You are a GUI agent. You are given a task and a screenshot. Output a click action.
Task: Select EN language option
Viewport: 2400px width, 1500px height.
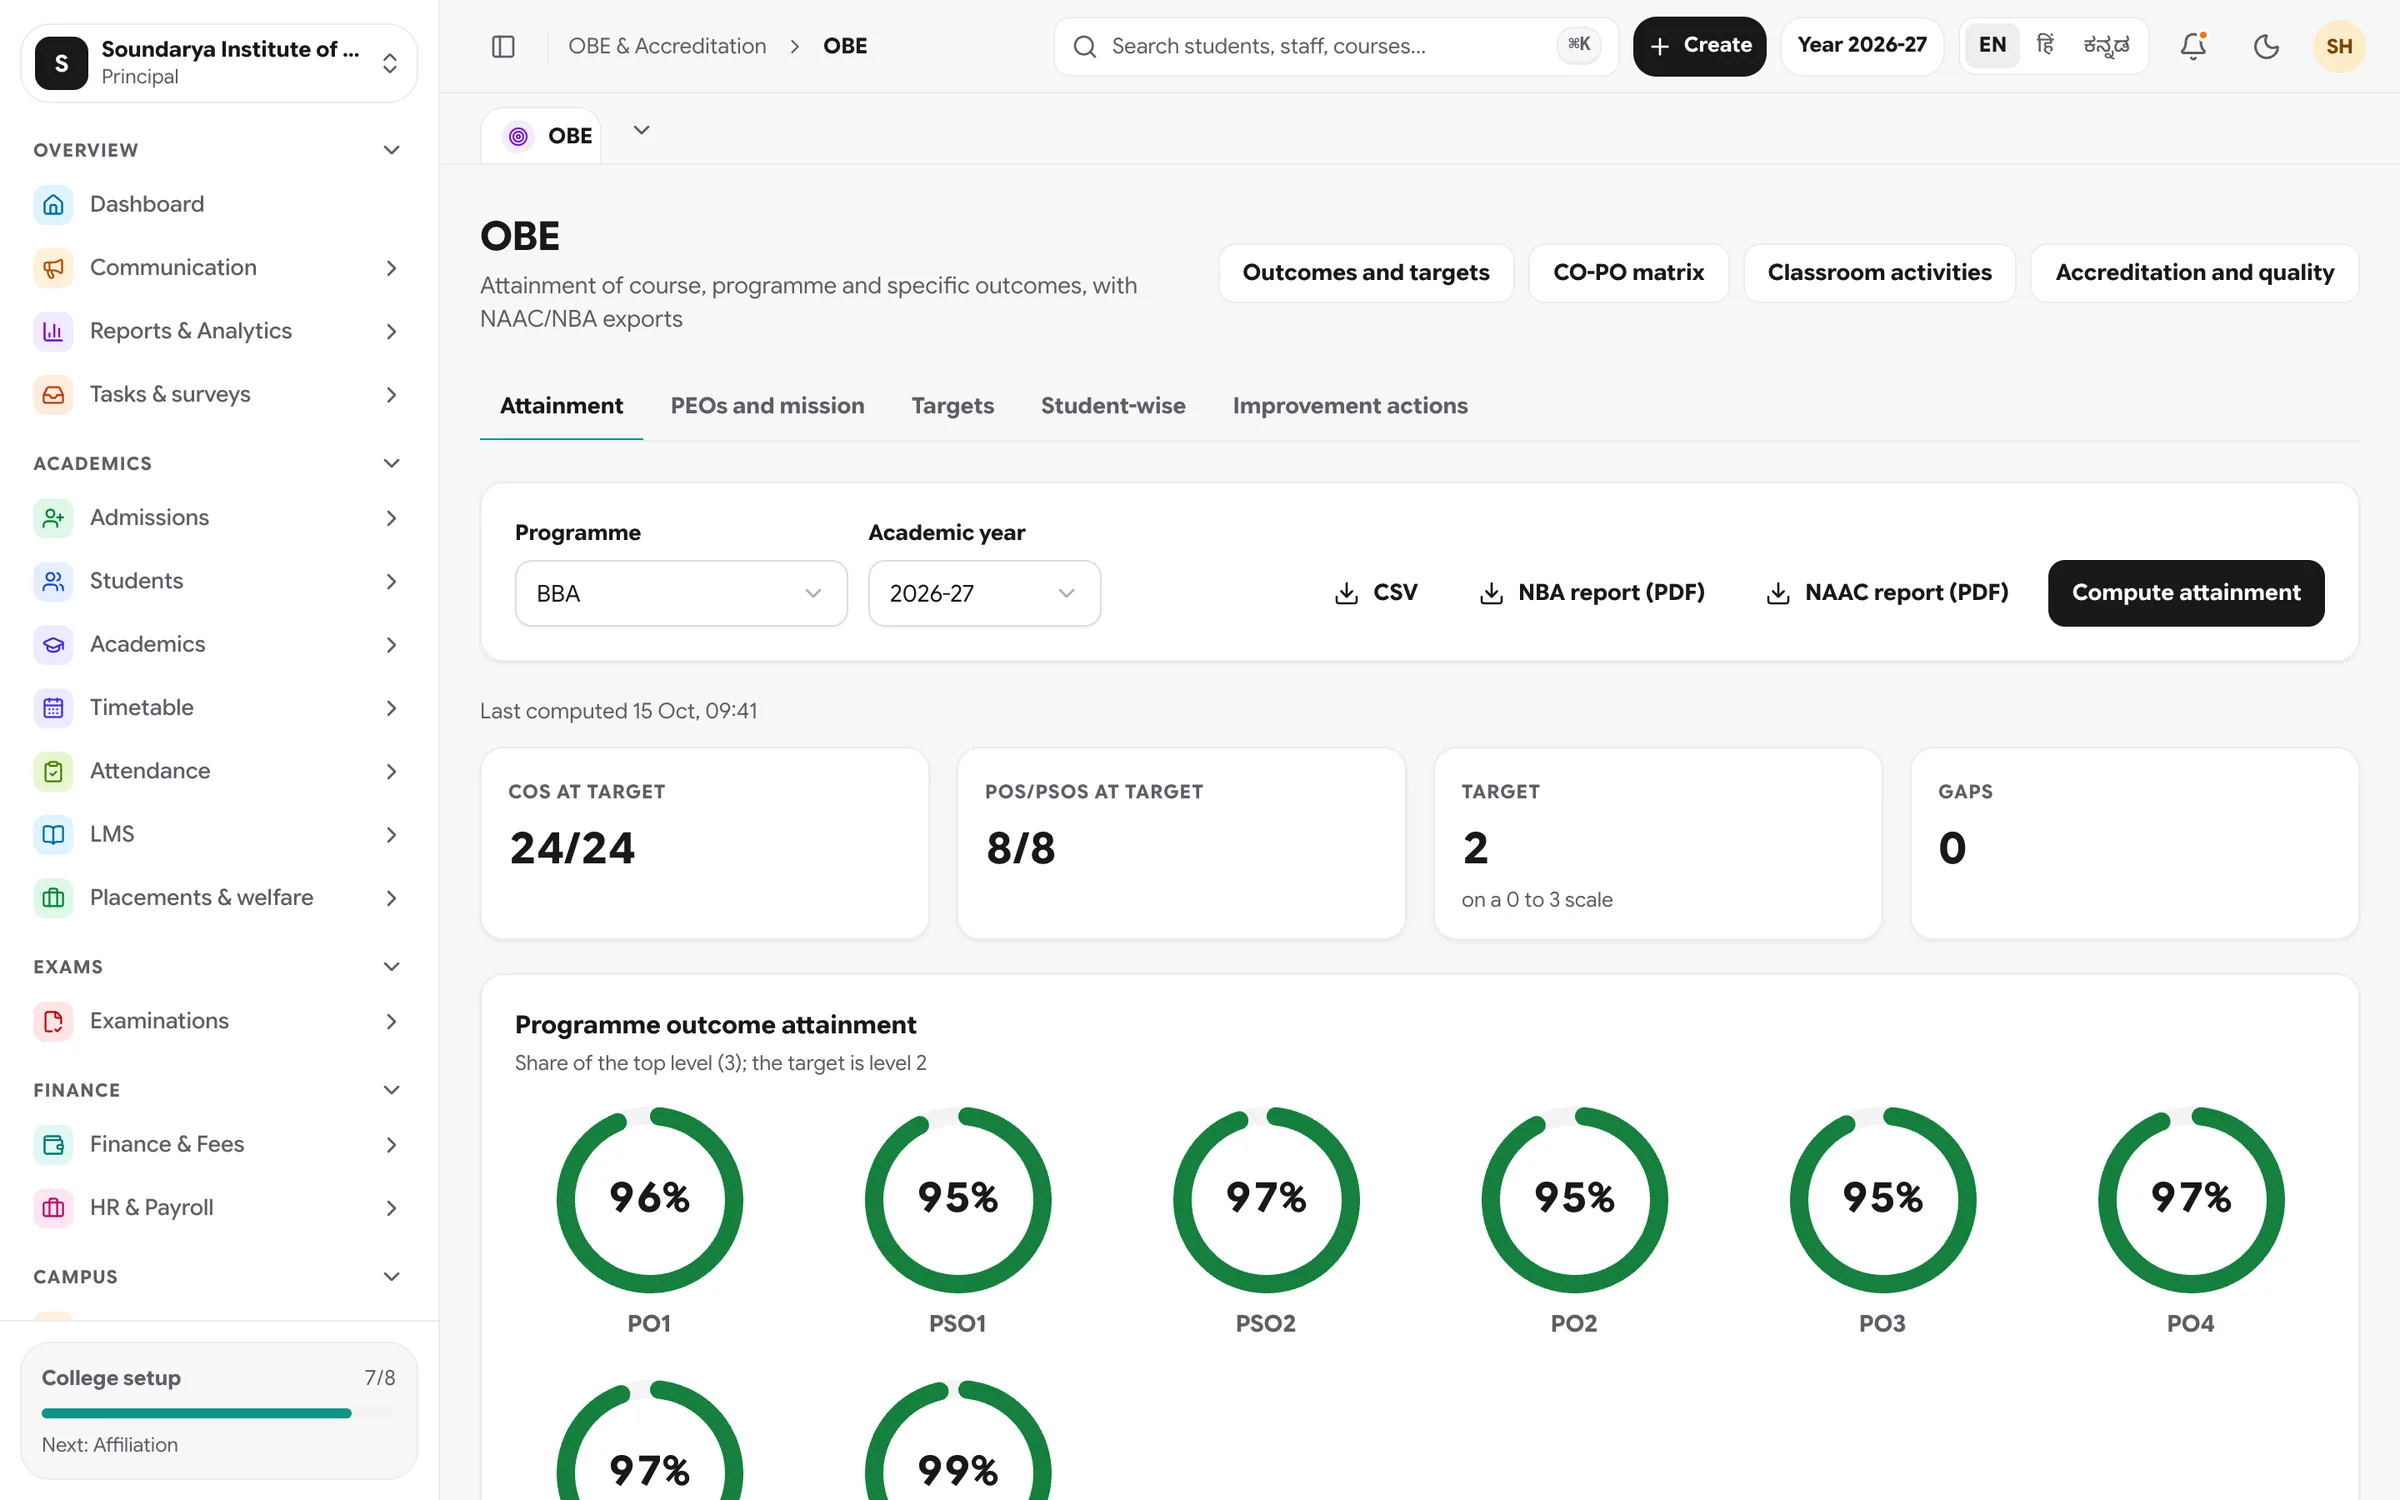(1992, 45)
